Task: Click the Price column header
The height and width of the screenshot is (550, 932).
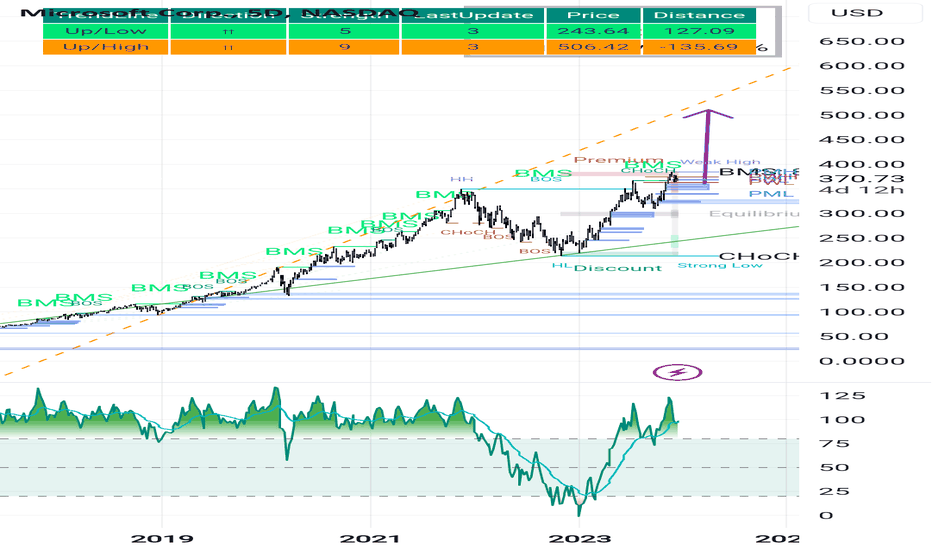Action: [593, 15]
